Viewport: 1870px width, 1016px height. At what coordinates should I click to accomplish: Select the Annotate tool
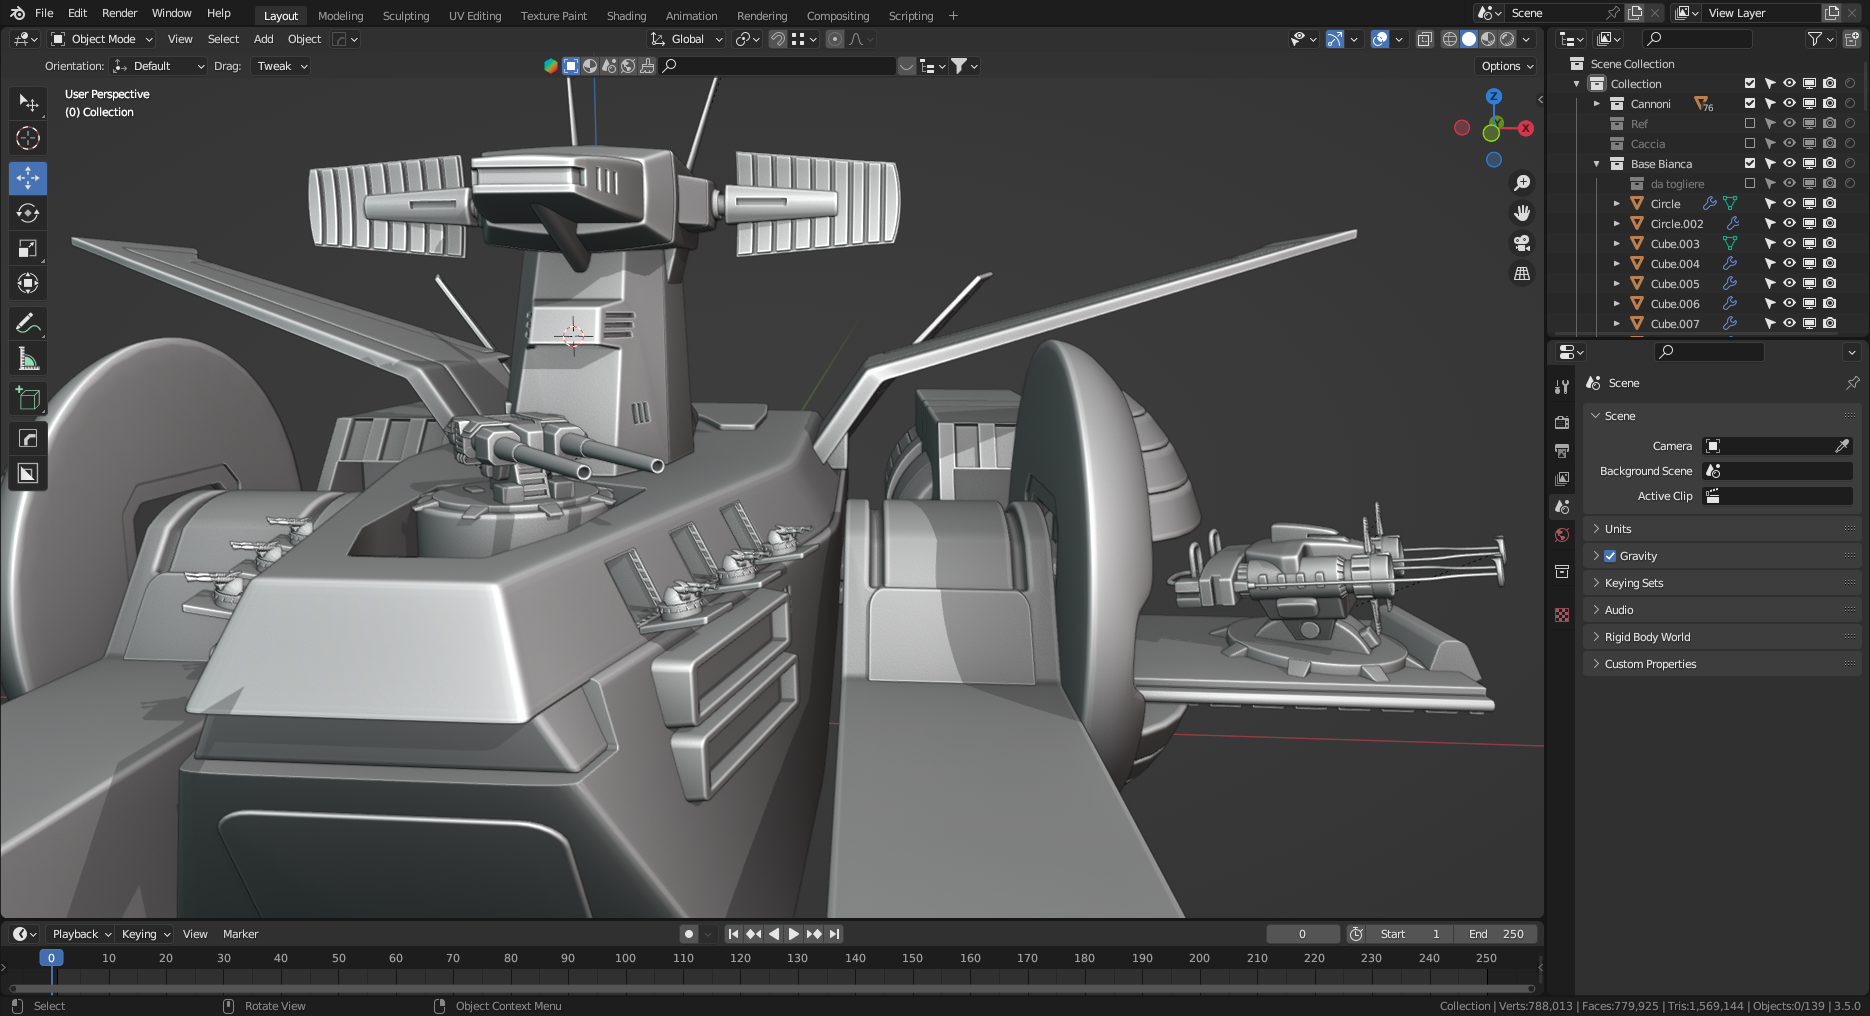[x=28, y=323]
